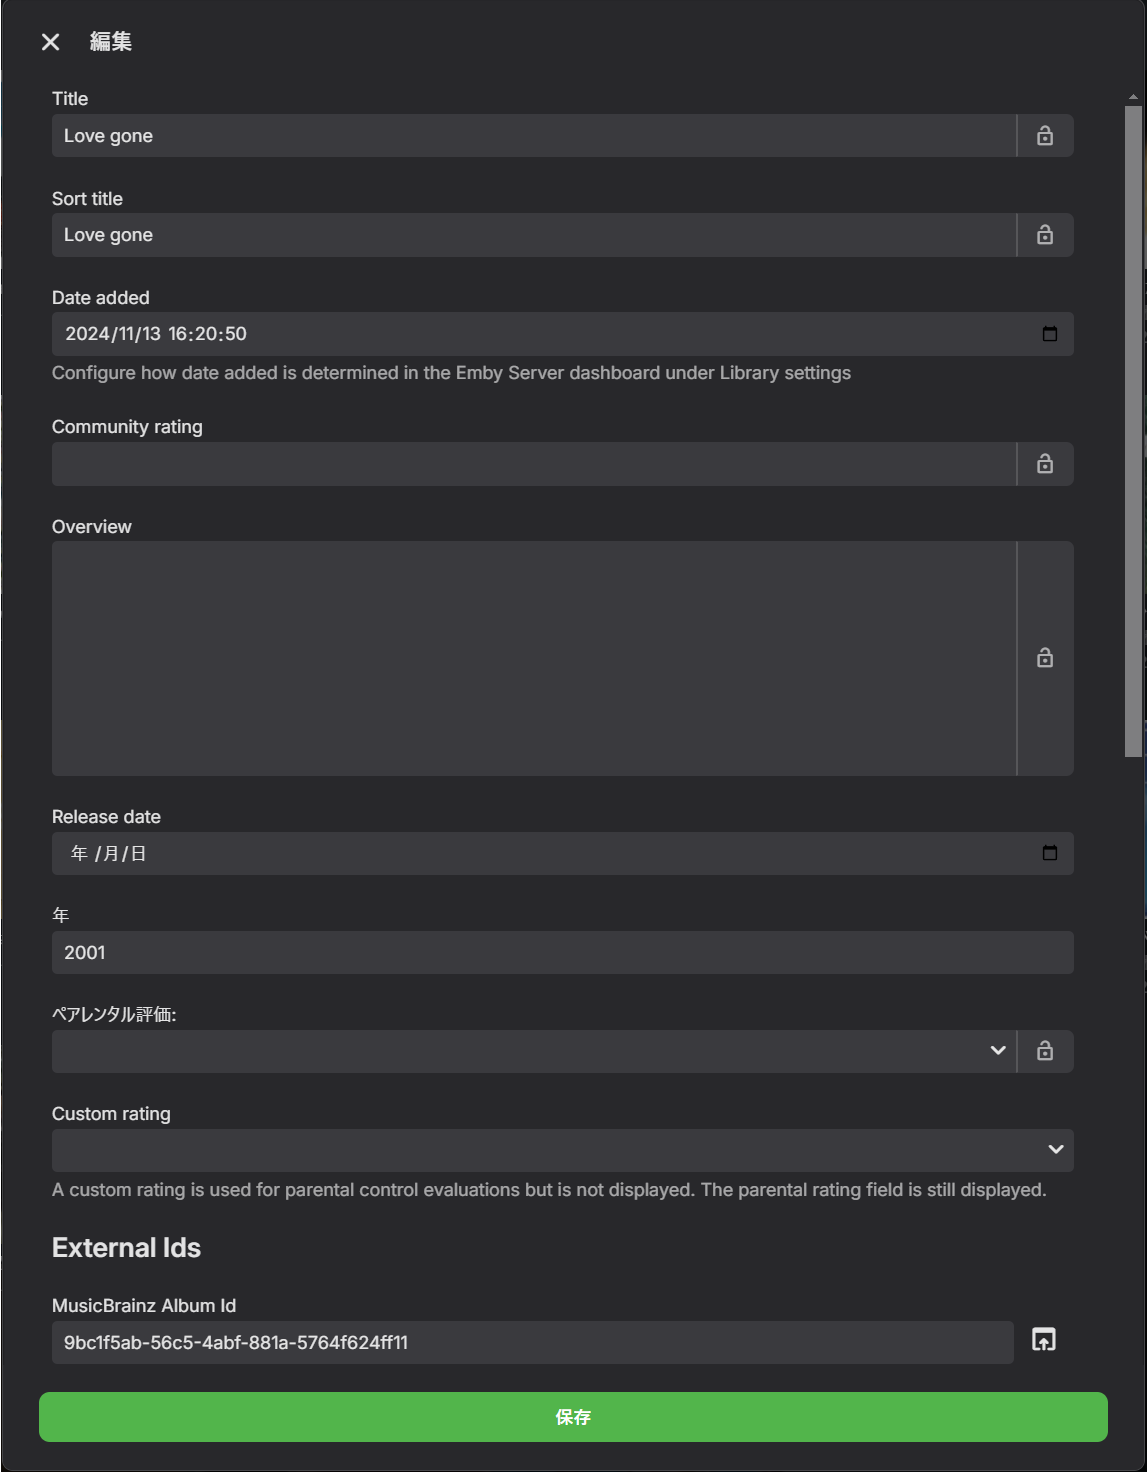Open MusicBrainz Album Id external link
This screenshot has height=1473, width=1147.
1044,1340
